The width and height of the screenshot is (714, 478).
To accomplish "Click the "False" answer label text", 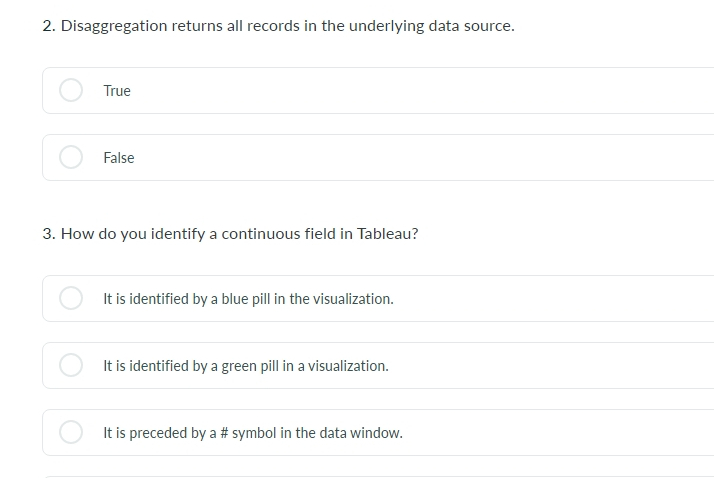I will click(x=119, y=158).
